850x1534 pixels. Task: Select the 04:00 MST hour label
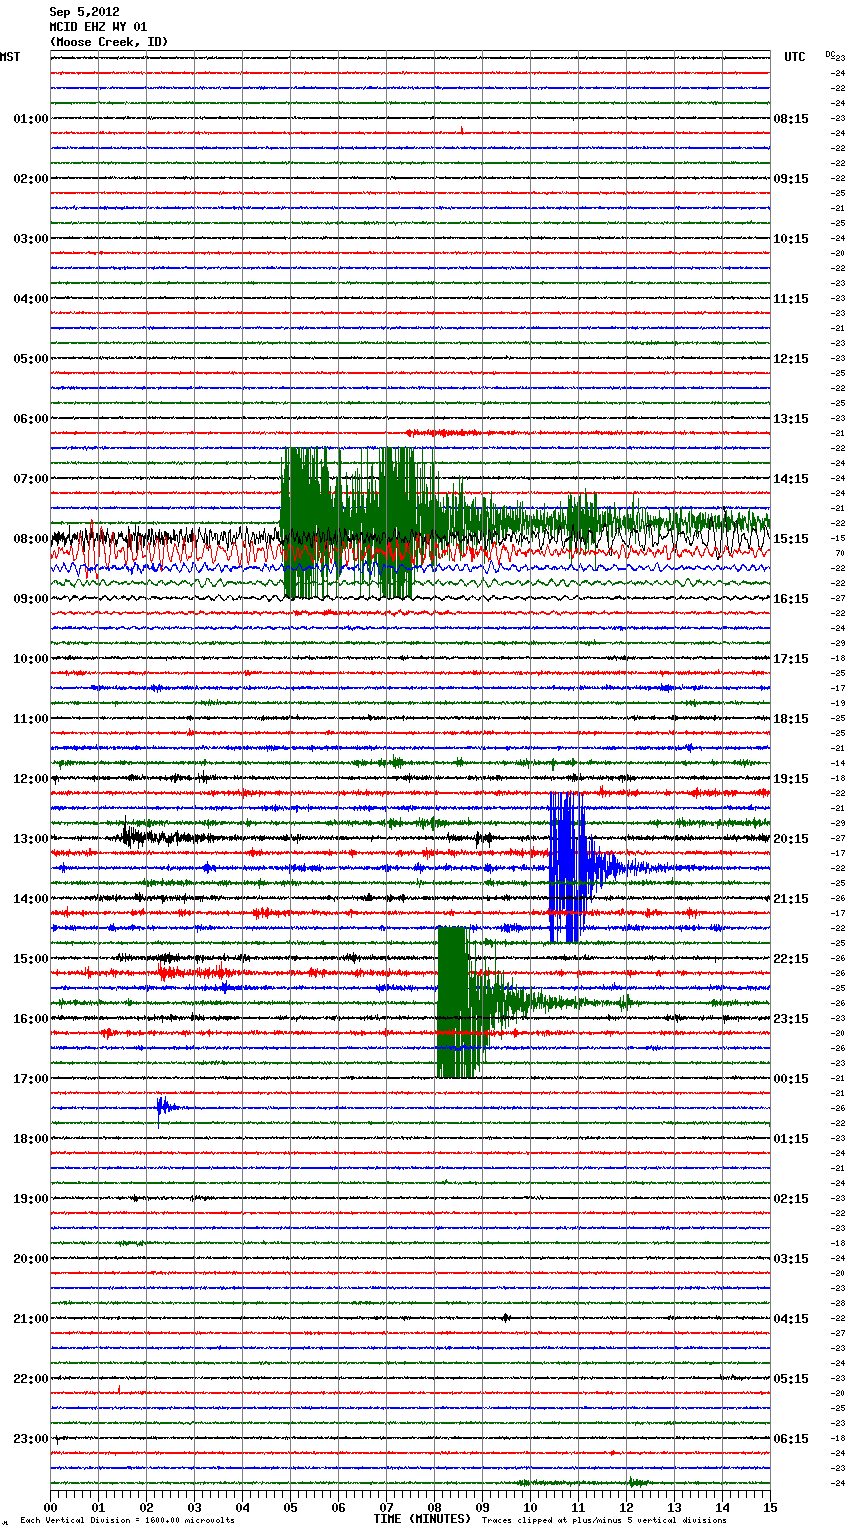point(31,299)
